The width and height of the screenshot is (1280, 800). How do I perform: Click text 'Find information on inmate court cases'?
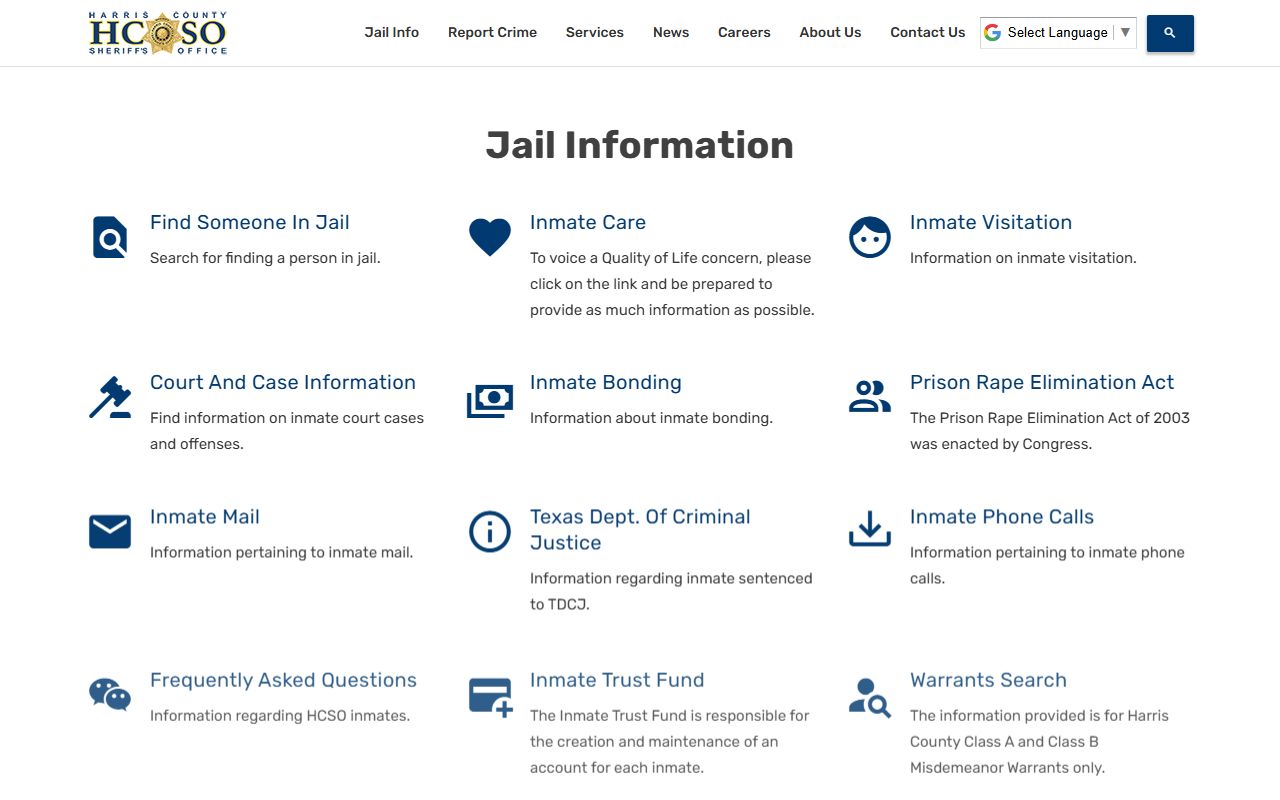pos(287,418)
